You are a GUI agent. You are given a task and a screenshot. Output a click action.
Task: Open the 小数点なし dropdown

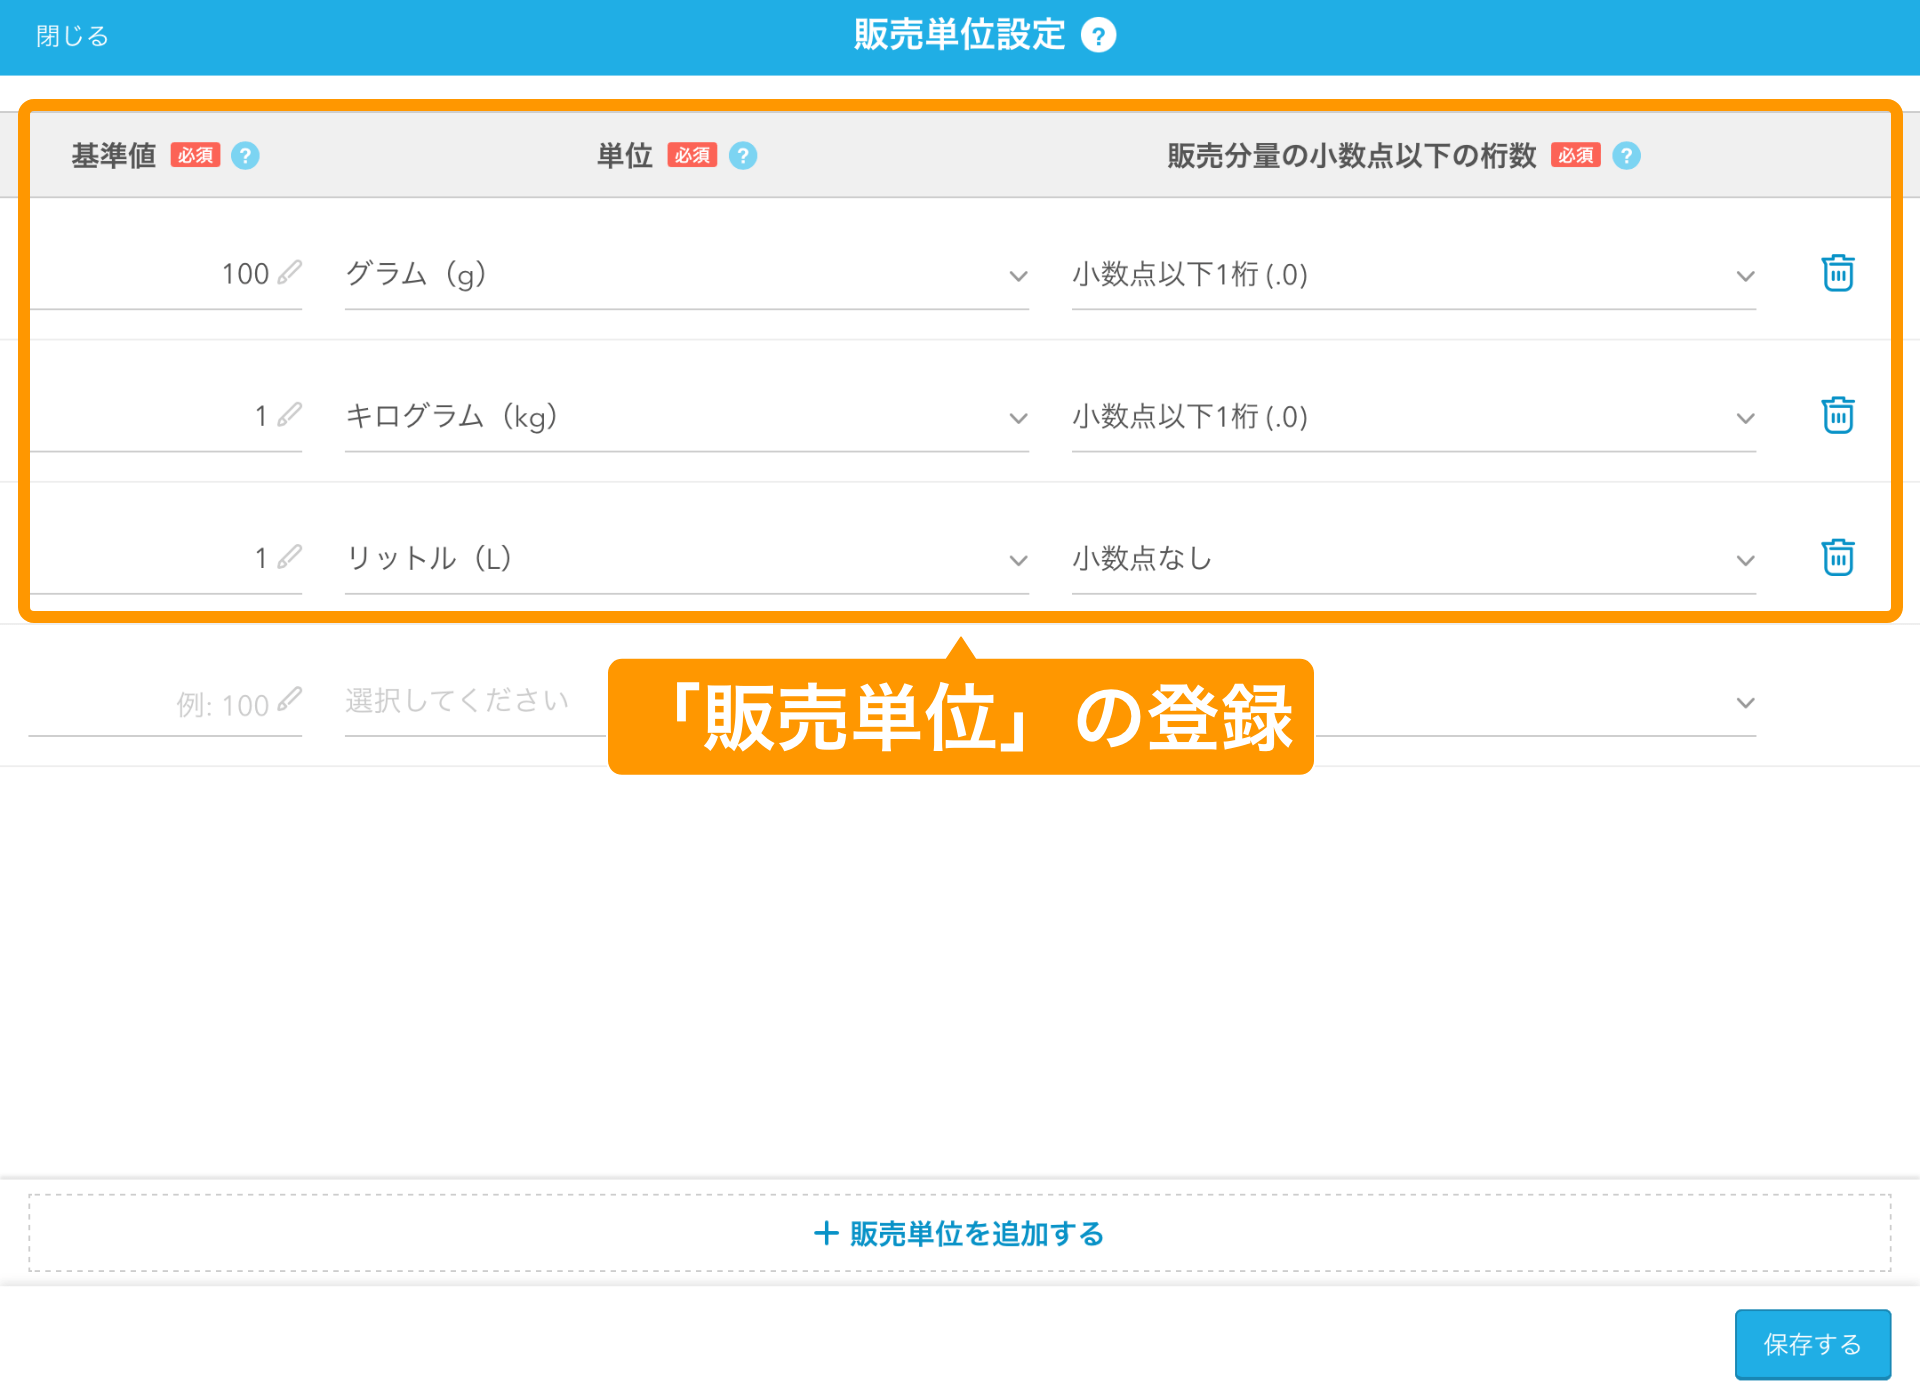(1414, 559)
